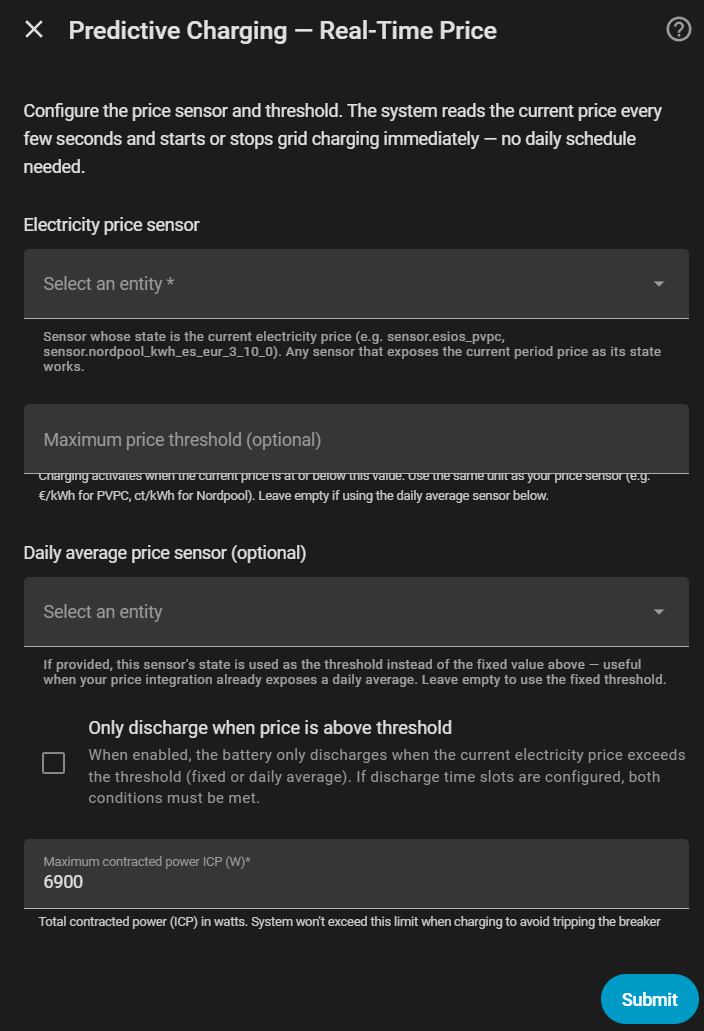
Task: Expand the Daily average price sensor arrow
Action: 658,612
